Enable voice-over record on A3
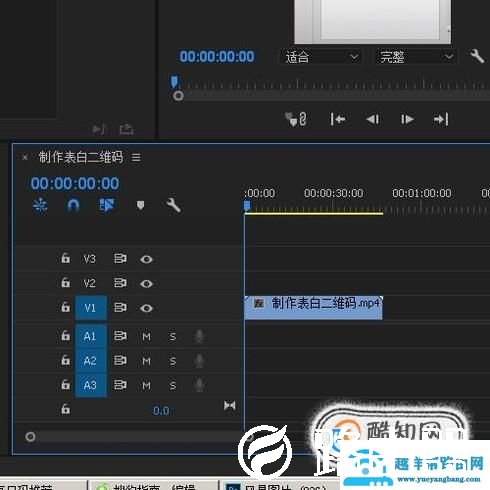 click(199, 385)
